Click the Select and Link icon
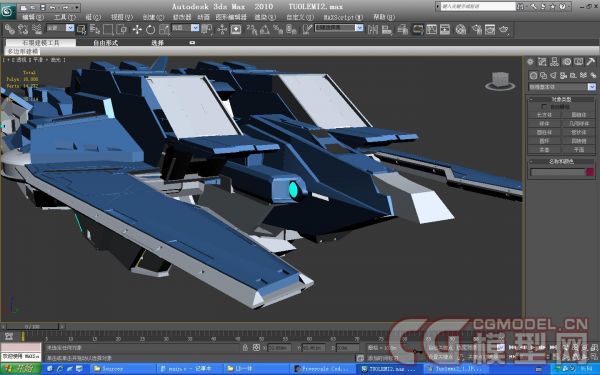Viewport: 600px width, 375px height. (x=9, y=29)
